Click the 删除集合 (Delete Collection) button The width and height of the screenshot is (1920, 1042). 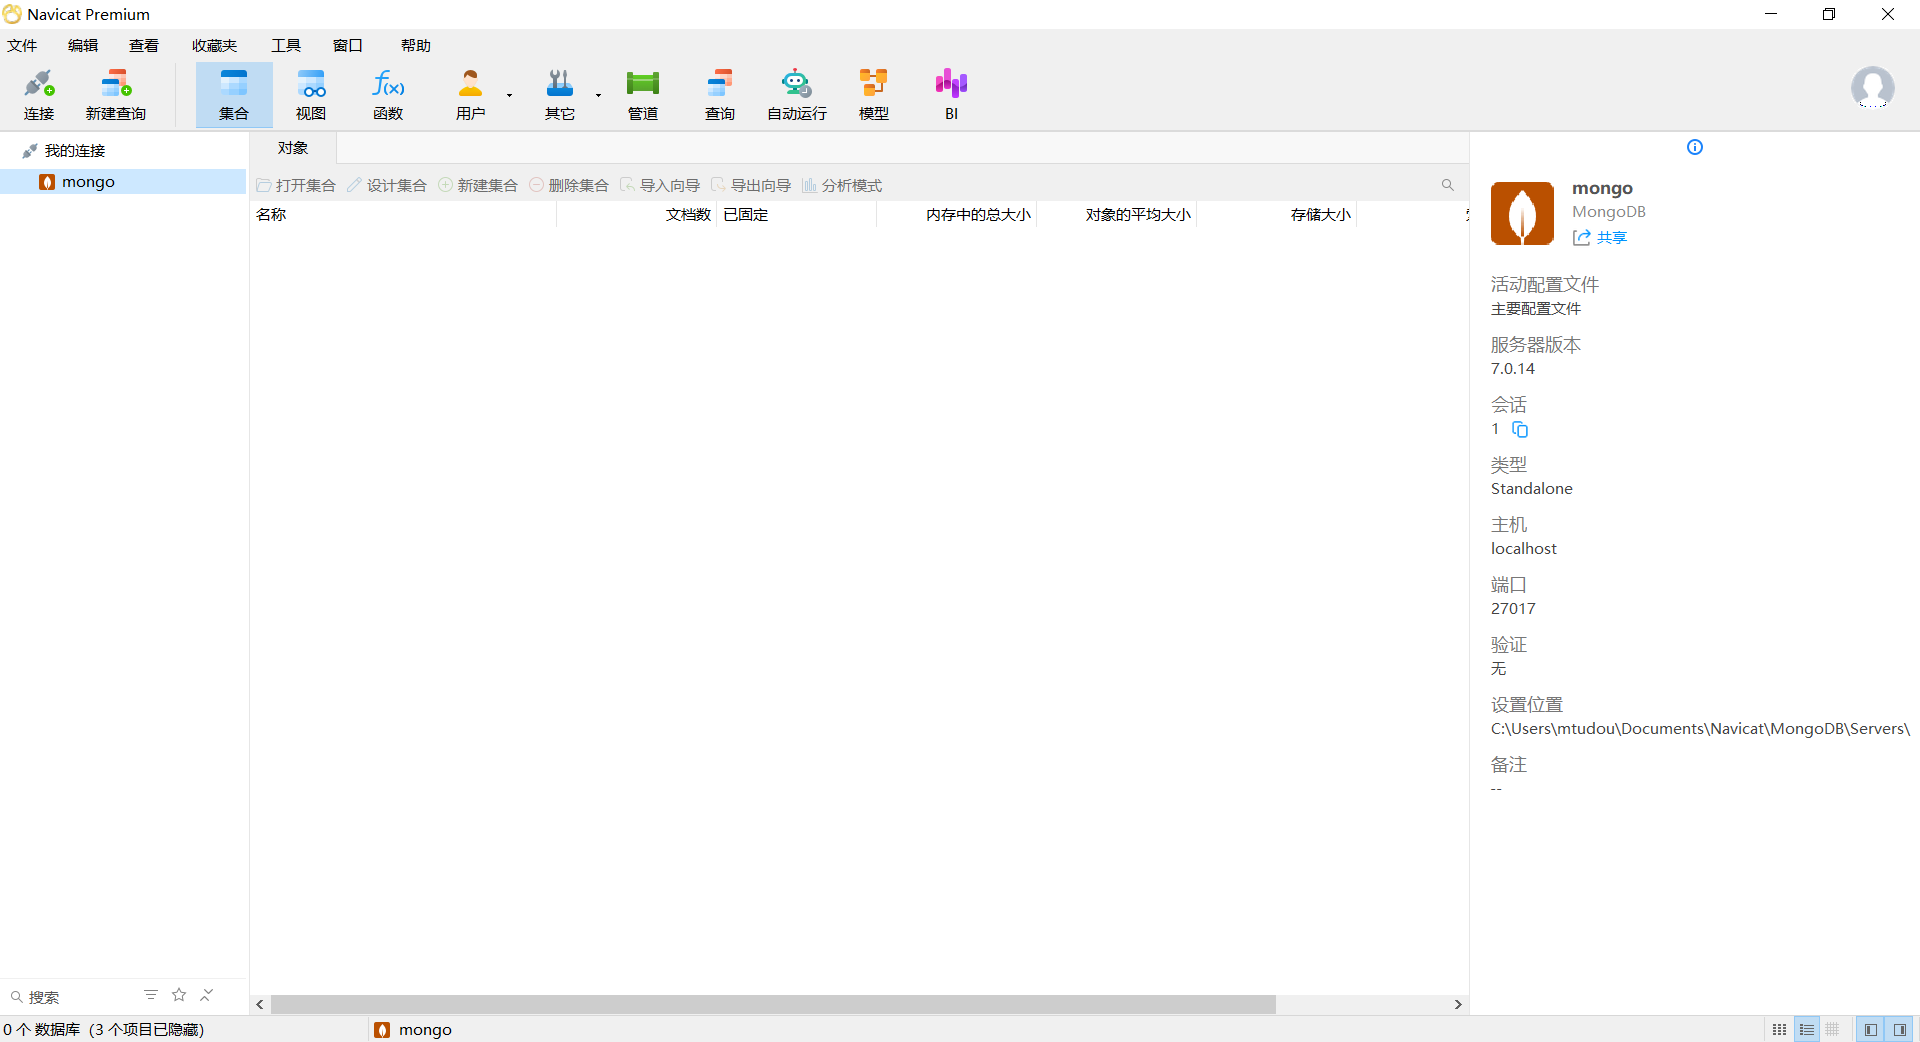tap(569, 185)
